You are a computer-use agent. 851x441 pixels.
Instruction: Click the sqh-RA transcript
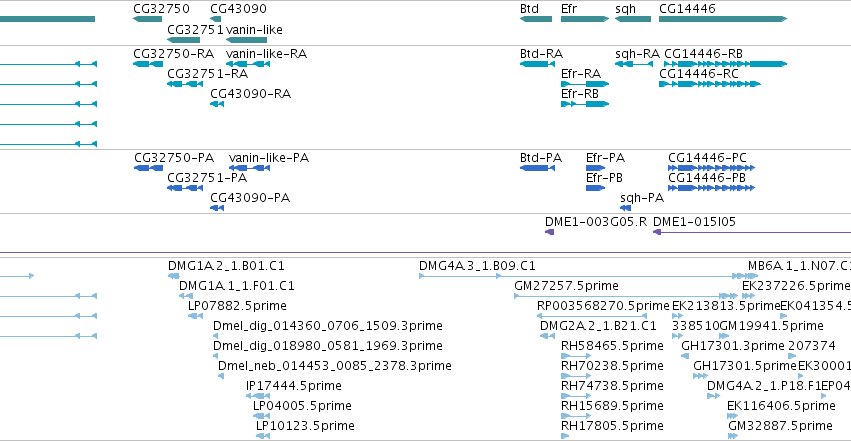(634, 64)
